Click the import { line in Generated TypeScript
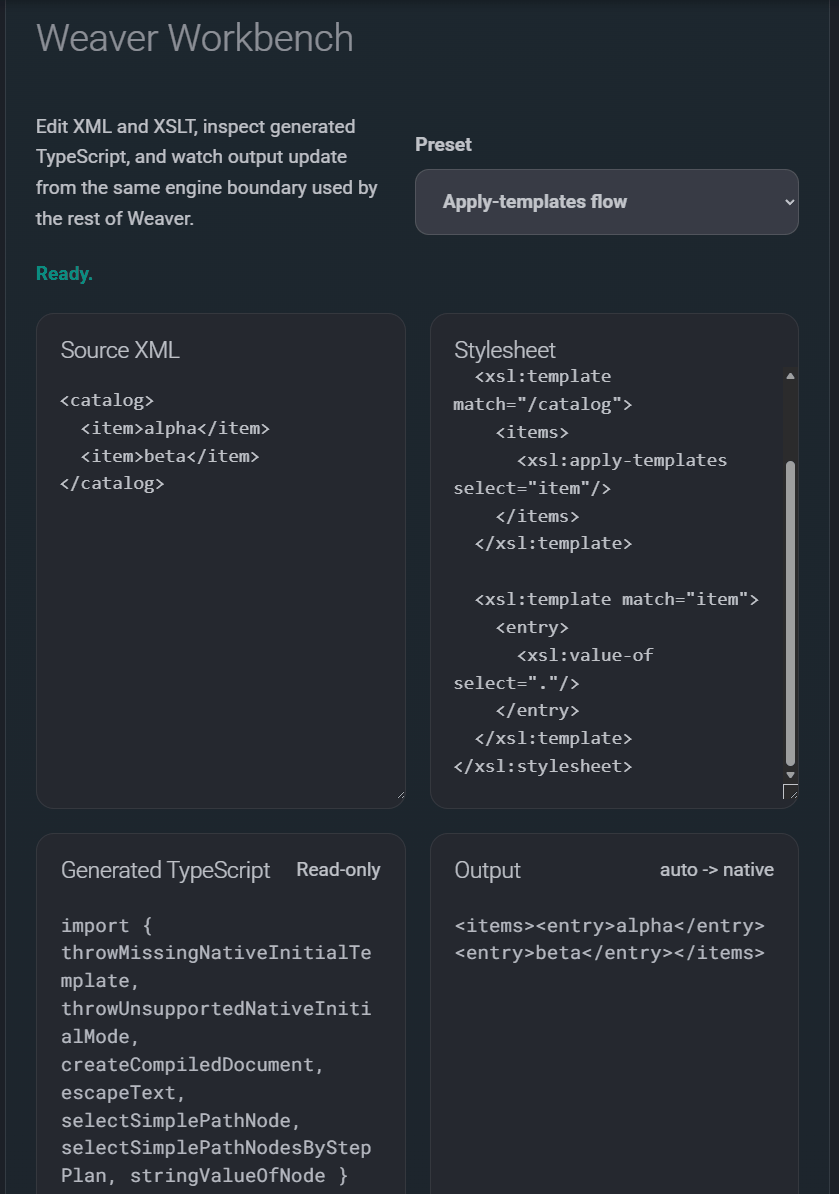The width and height of the screenshot is (839, 1194). 107,926
